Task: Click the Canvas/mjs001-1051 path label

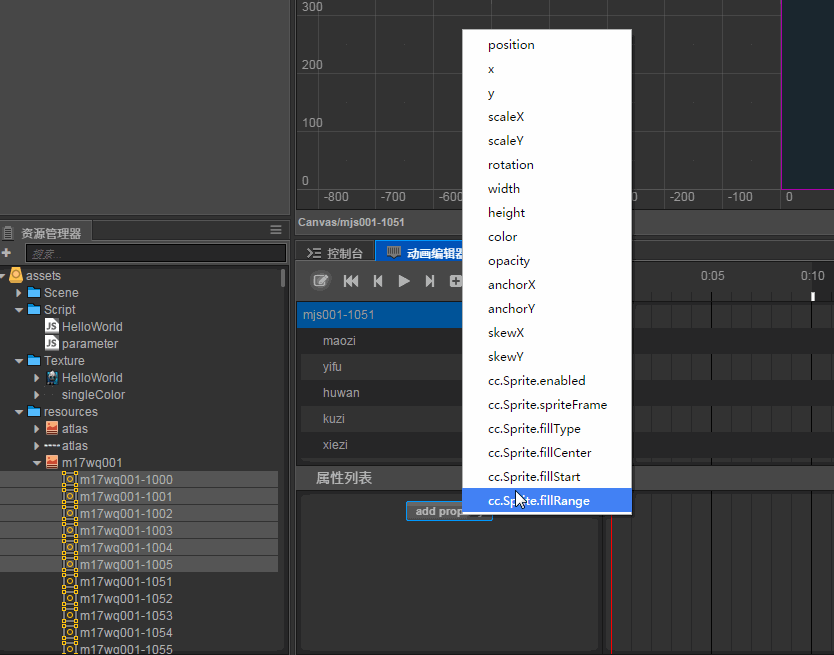Action: click(x=351, y=222)
